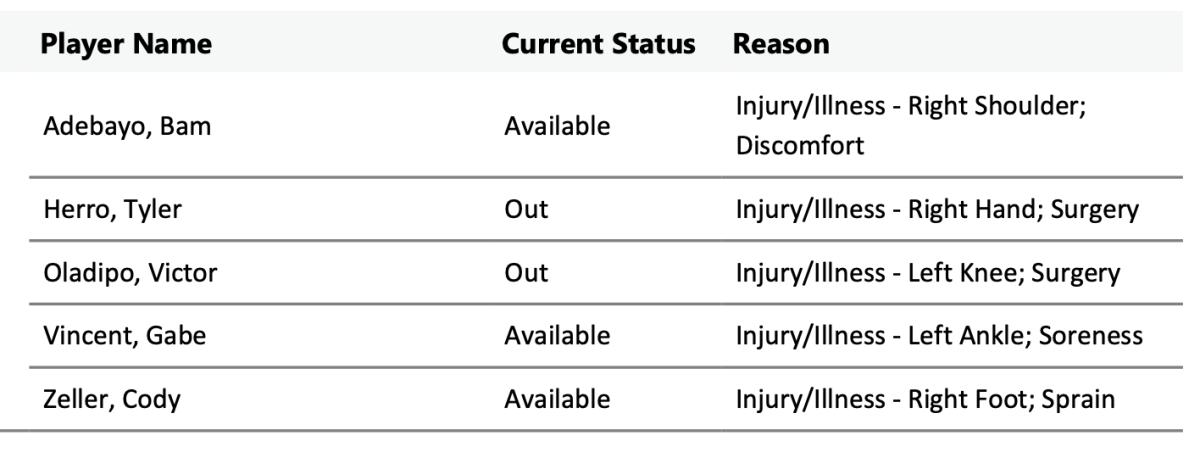The height and width of the screenshot is (458, 1200).
Task: Click Tyler Herro's Out status
Action: [527, 209]
